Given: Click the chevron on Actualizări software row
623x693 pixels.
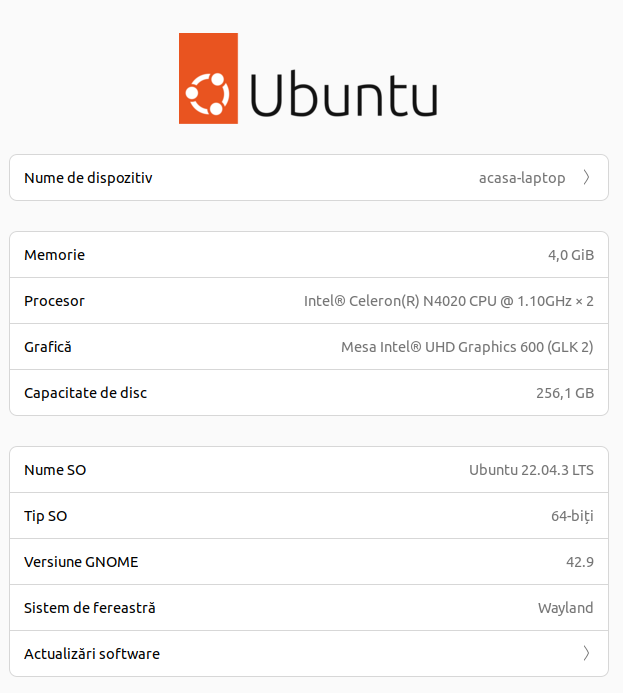Looking at the screenshot, I should point(586,653).
